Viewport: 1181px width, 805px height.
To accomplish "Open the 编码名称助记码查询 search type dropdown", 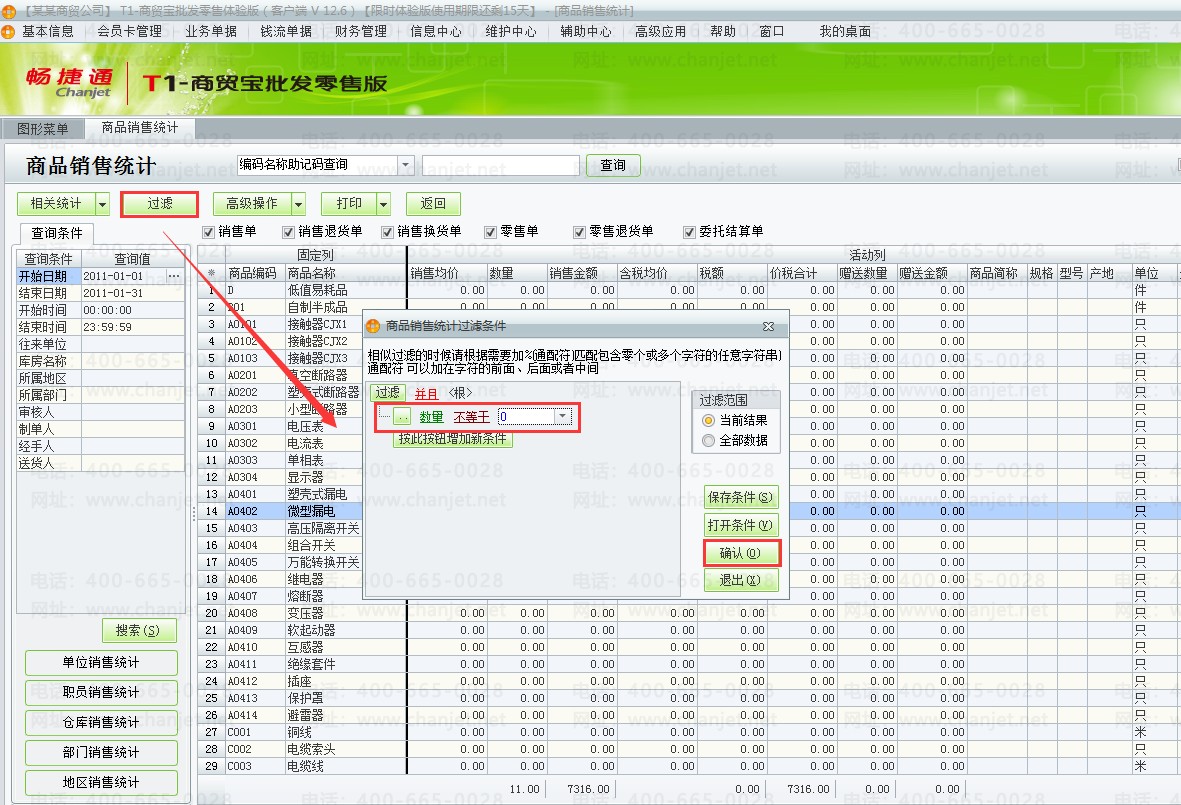I will [x=406, y=164].
